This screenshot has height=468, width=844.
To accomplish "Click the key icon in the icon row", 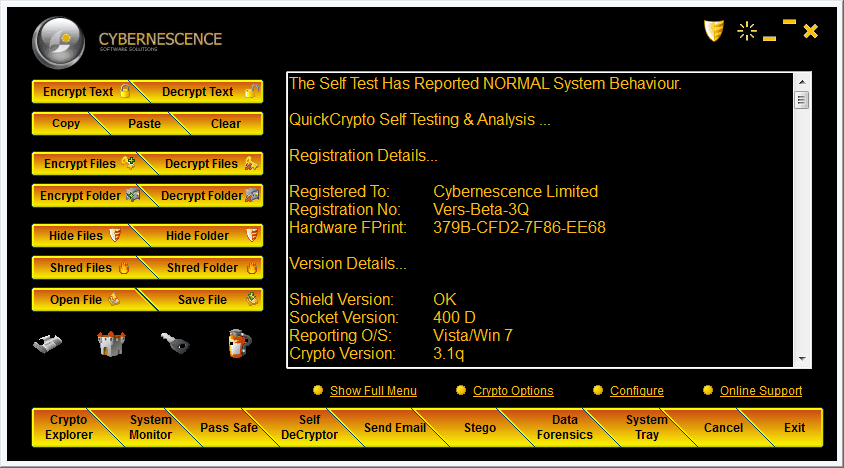I will 175,343.
